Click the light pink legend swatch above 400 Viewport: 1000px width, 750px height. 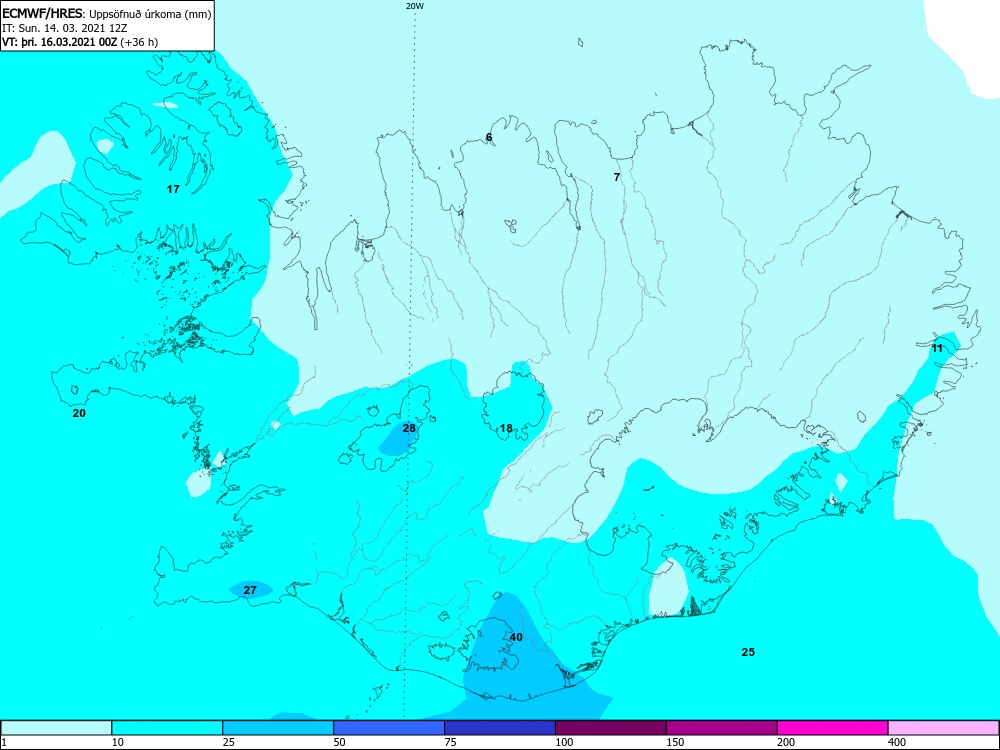point(944,728)
